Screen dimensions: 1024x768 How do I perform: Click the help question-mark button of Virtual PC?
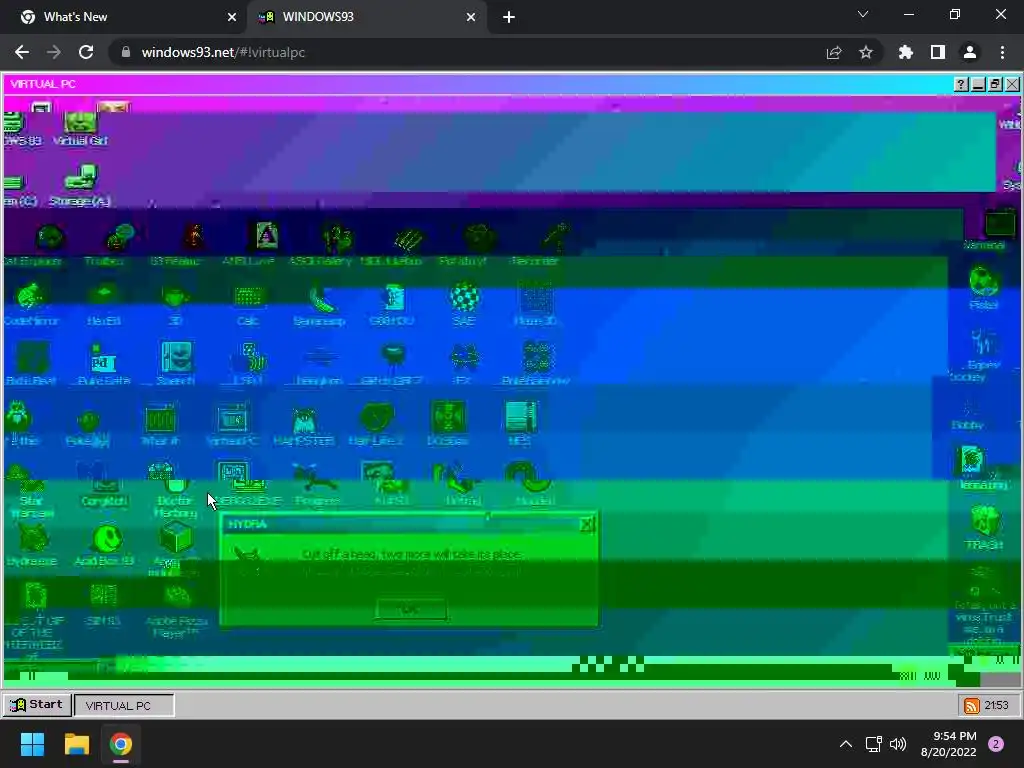(x=961, y=84)
